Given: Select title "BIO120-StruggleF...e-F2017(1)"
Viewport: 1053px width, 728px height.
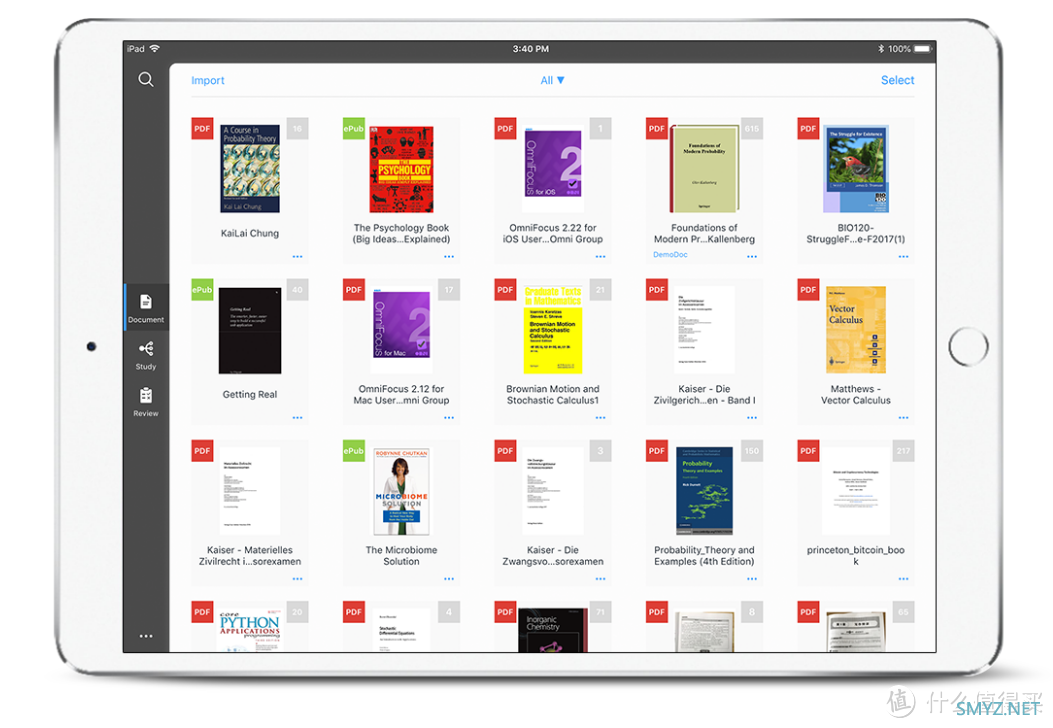Looking at the screenshot, I should point(856,233).
